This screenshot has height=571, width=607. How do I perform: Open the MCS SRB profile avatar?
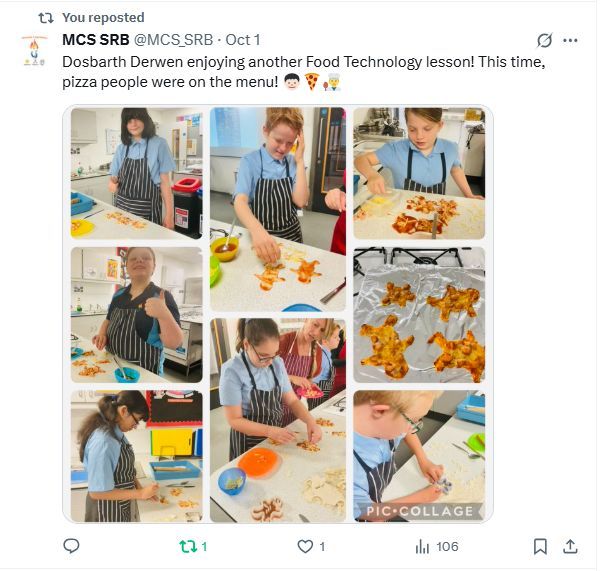tap(34, 51)
